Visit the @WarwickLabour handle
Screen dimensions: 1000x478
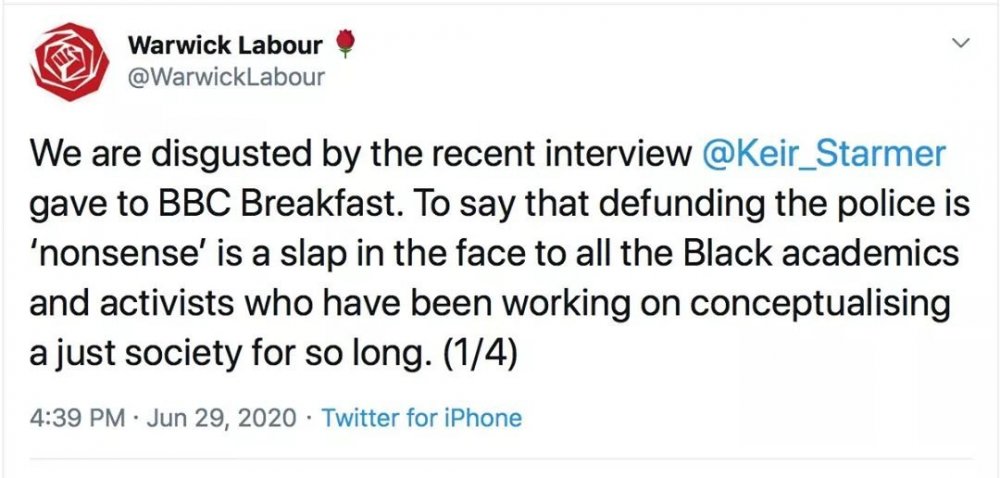click(x=227, y=76)
